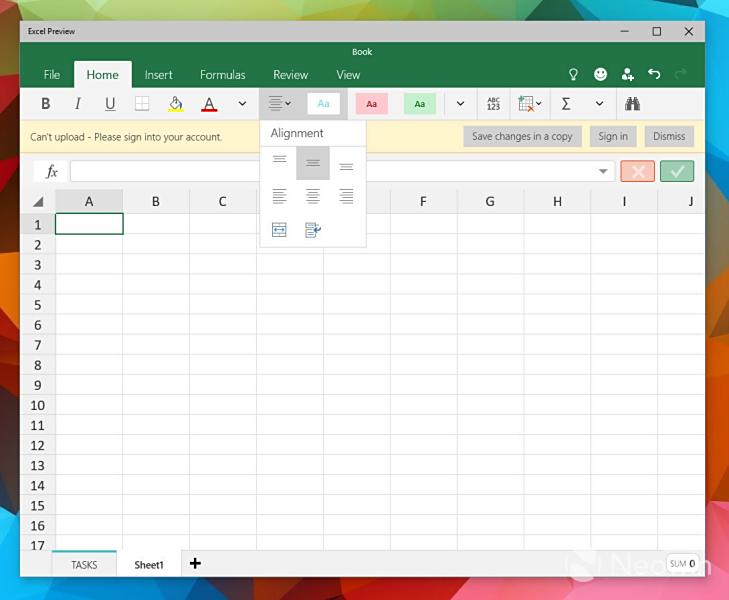Open Find with binoculars icon
This screenshot has width=729, height=600.
pos(632,103)
